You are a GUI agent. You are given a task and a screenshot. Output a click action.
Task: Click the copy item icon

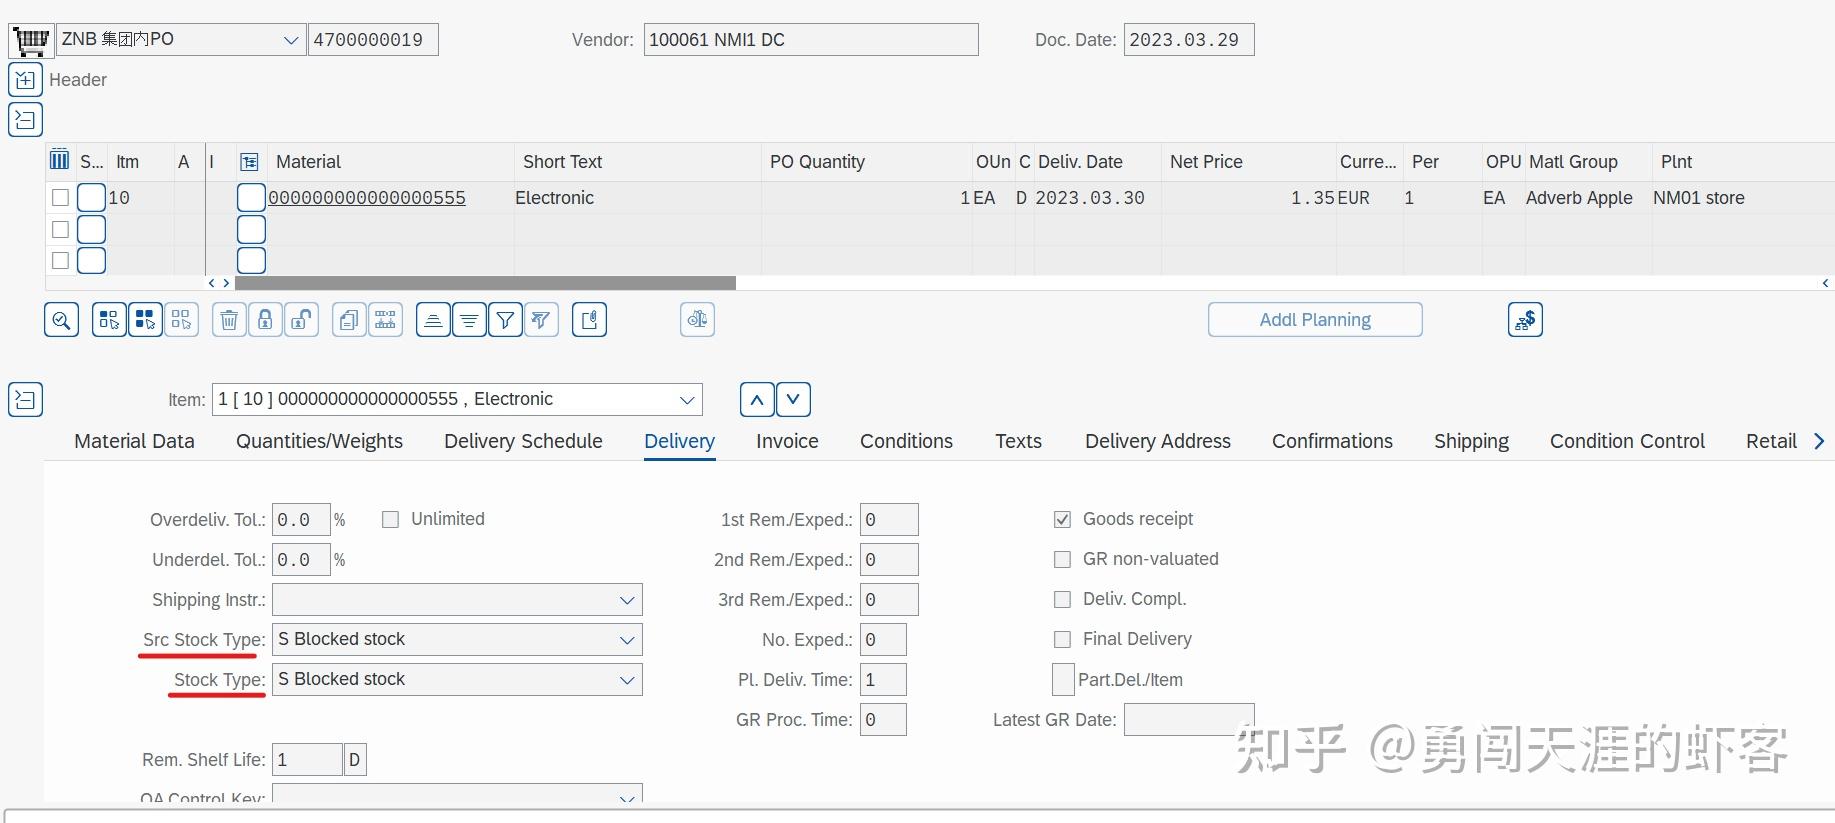(x=349, y=320)
